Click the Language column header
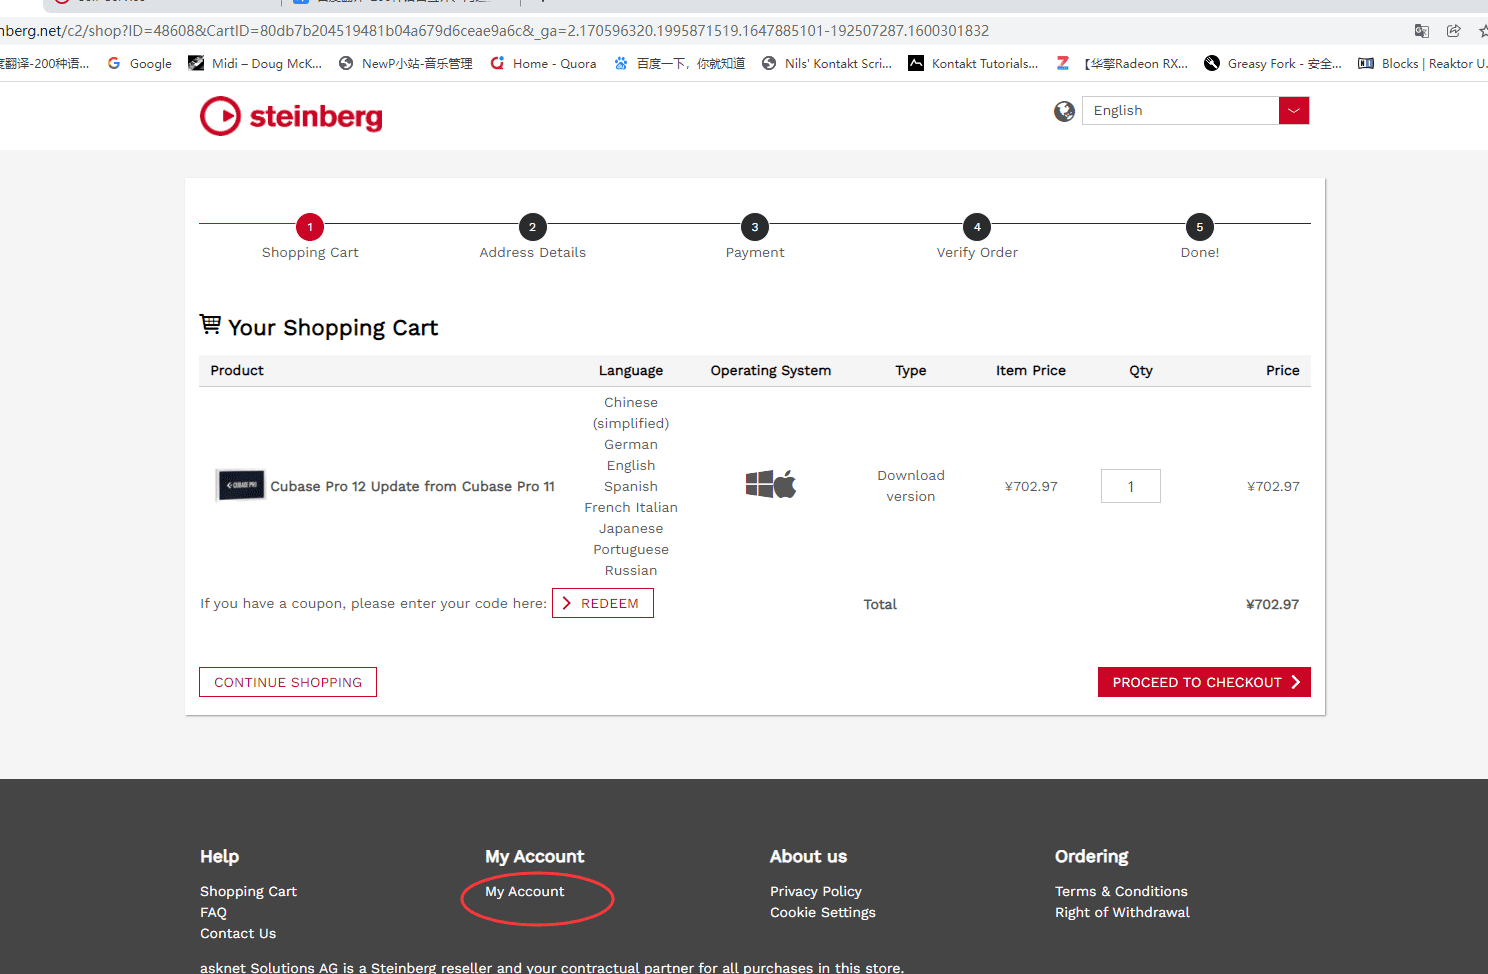The image size is (1488, 974). click(x=631, y=370)
